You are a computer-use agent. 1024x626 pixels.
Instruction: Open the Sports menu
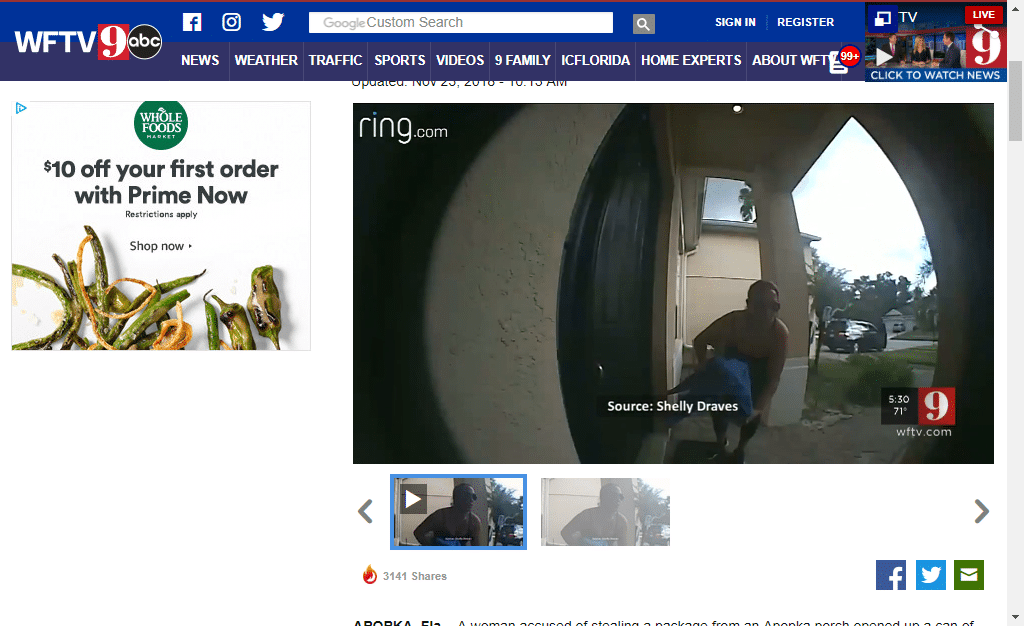click(400, 60)
